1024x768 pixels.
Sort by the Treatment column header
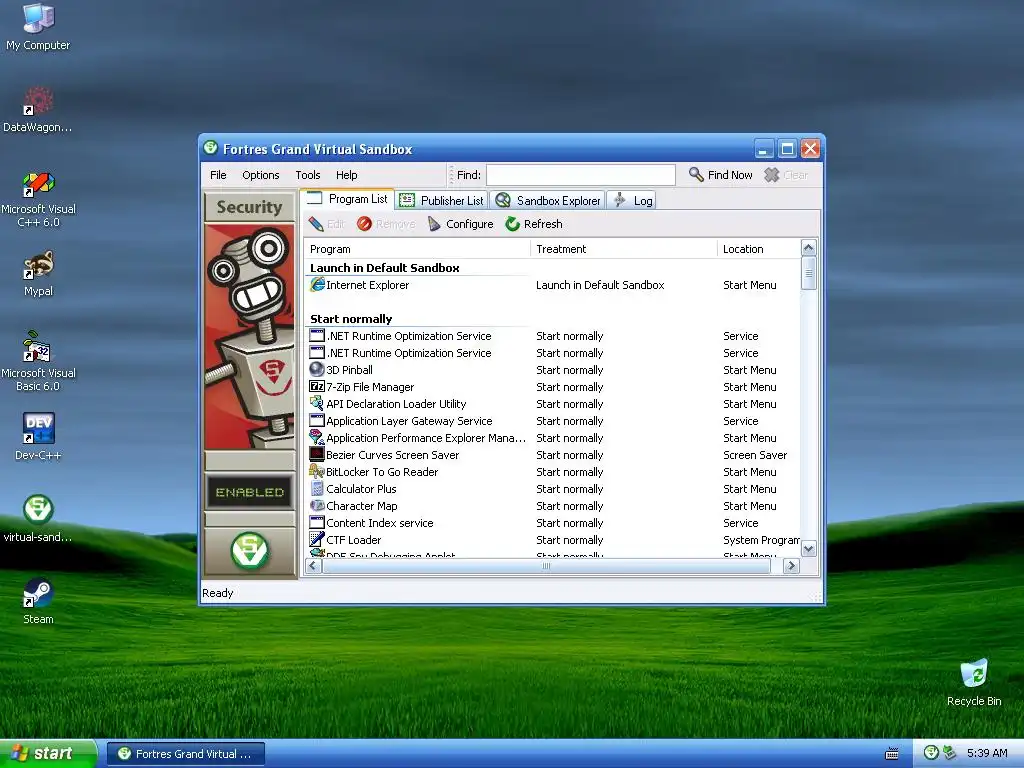click(x=624, y=249)
